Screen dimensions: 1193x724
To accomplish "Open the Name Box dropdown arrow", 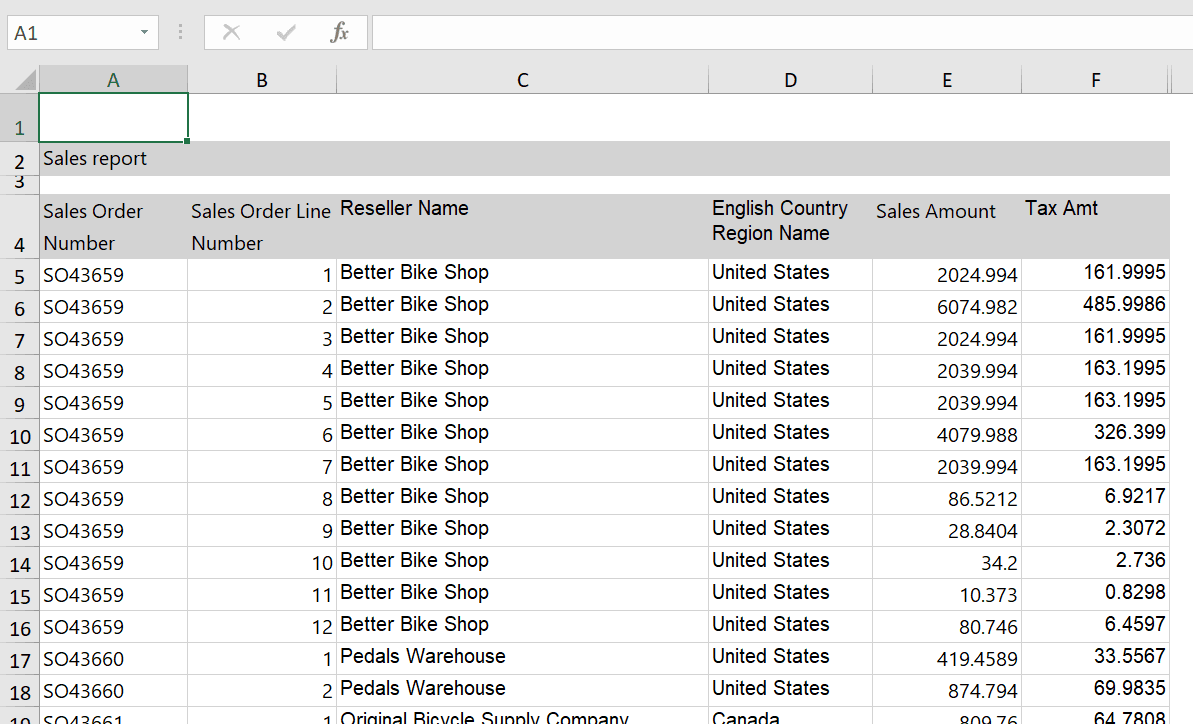I will click(x=143, y=32).
